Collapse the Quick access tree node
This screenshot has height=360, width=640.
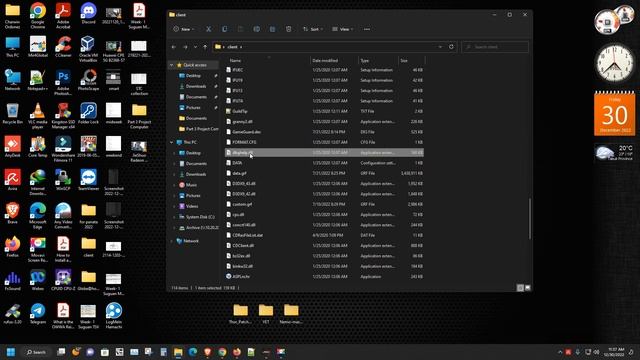pos(172,65)
